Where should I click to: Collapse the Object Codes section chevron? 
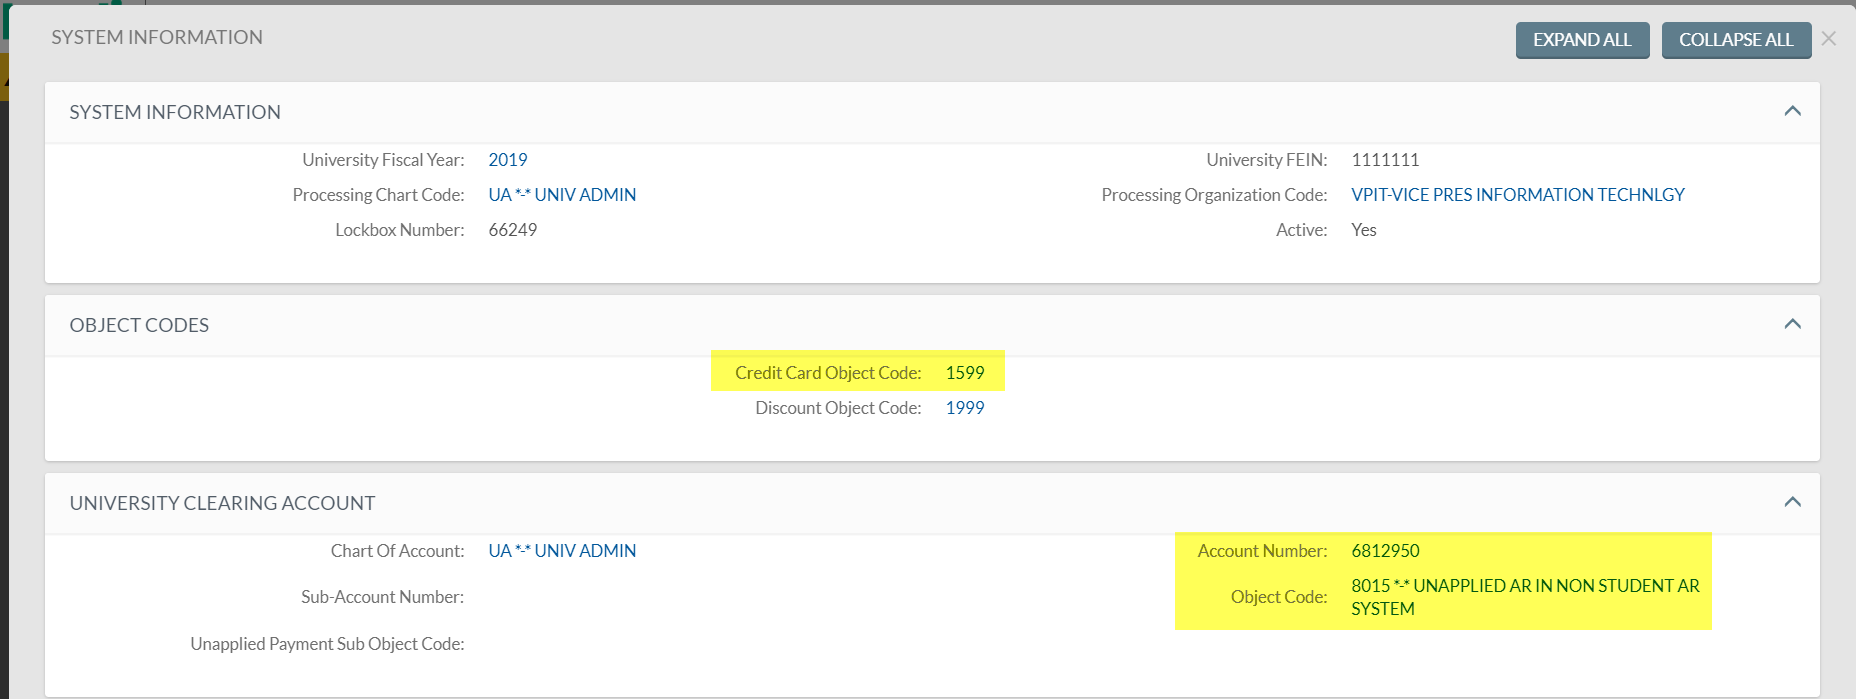1792,324
